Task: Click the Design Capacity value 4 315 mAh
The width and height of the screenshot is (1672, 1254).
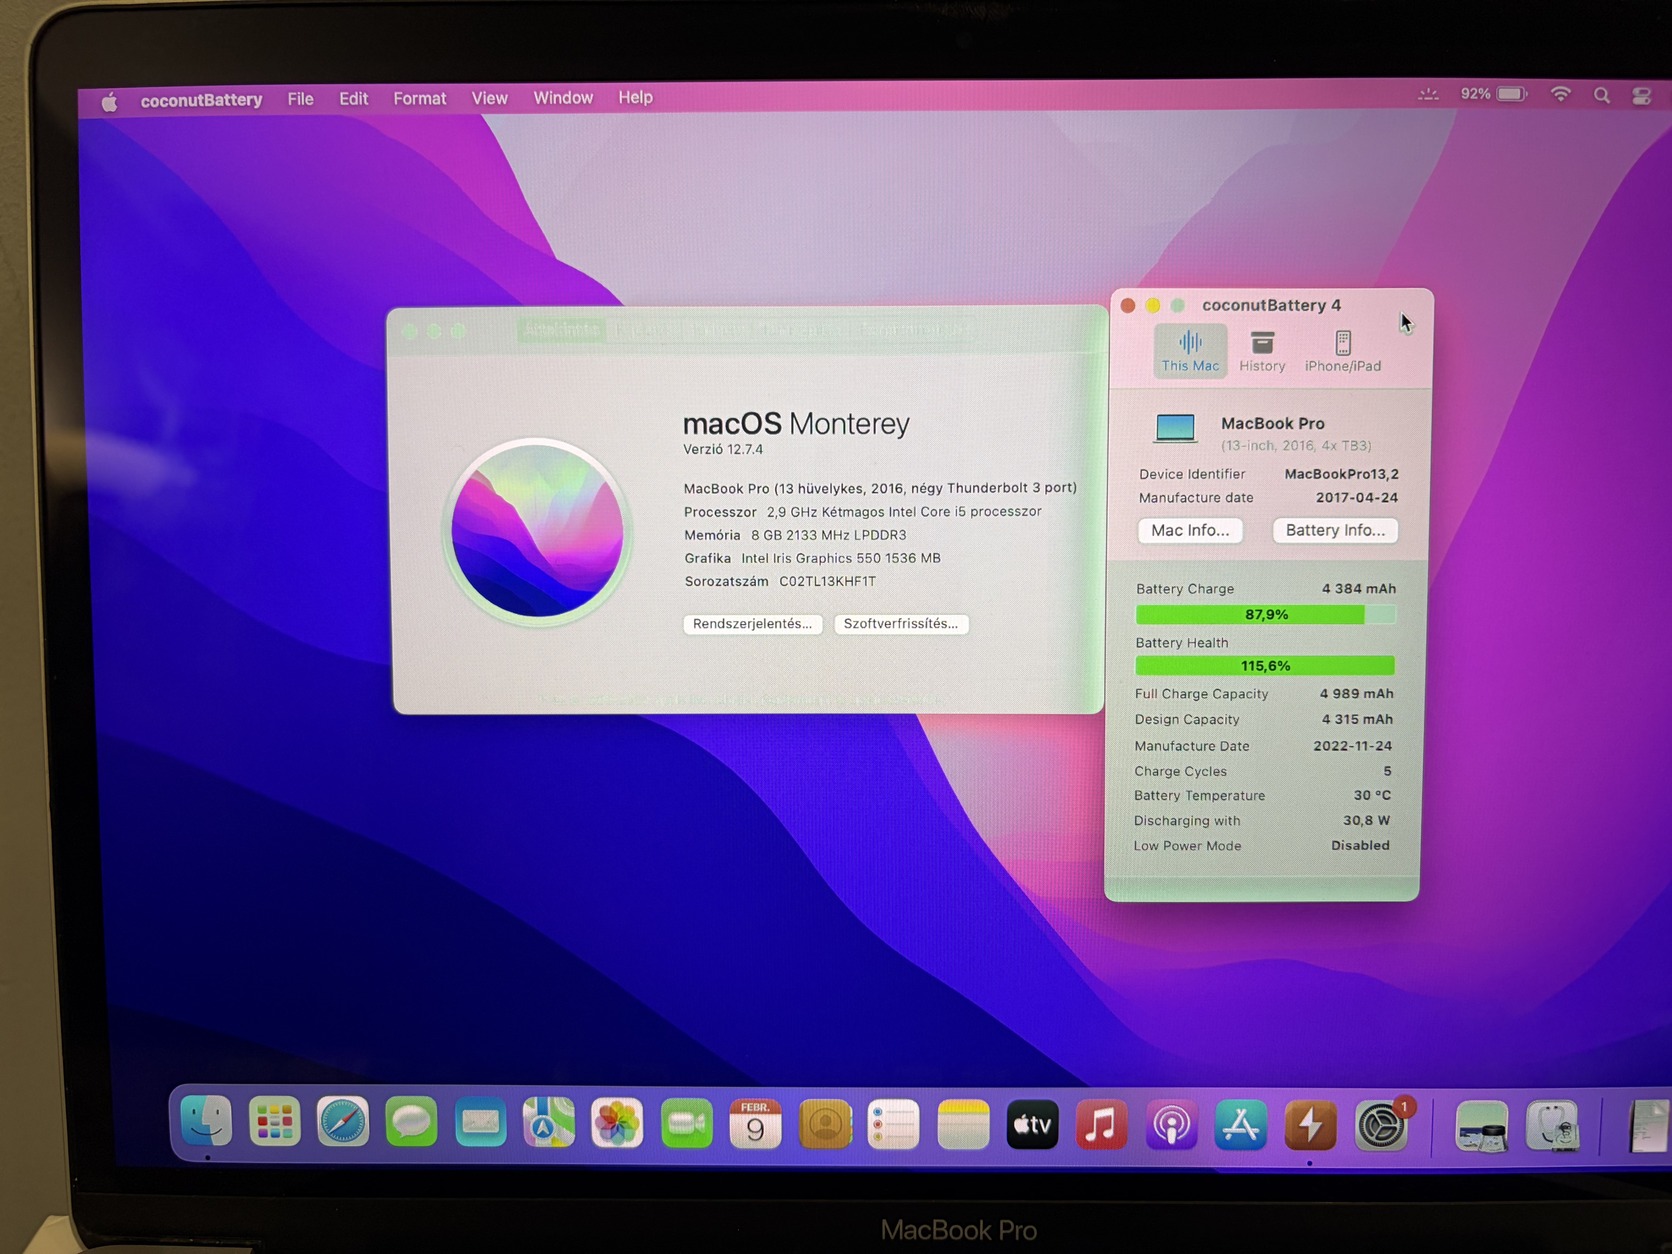Action: 1357,719
